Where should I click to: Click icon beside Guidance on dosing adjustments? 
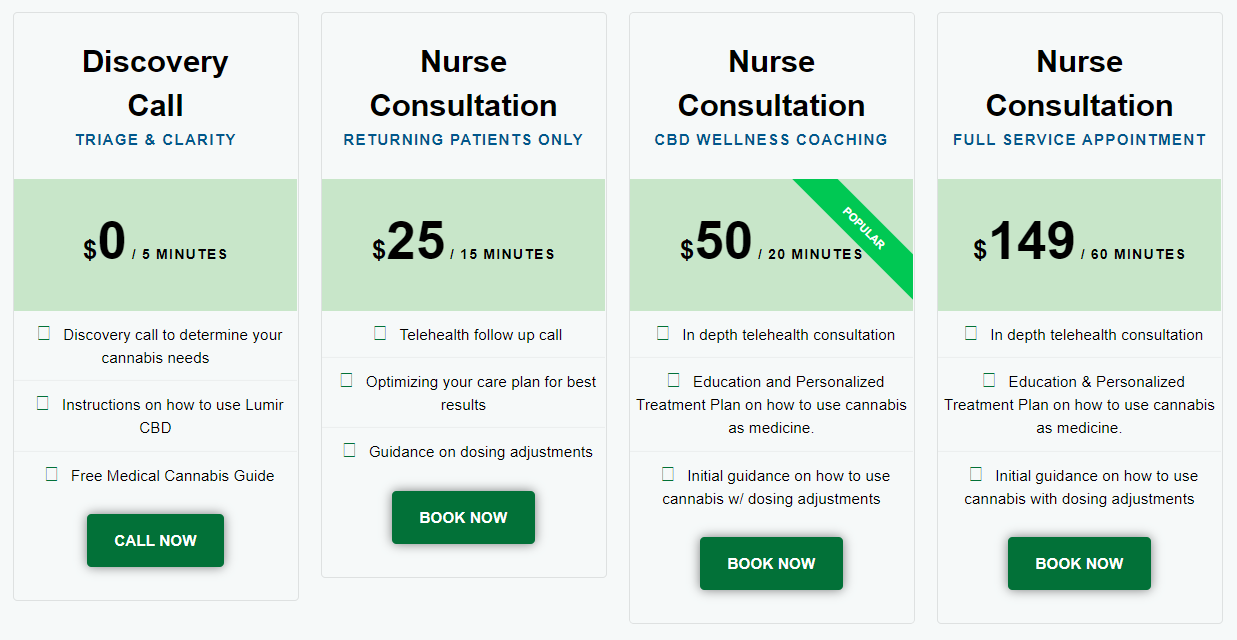(x=350, y=450)
